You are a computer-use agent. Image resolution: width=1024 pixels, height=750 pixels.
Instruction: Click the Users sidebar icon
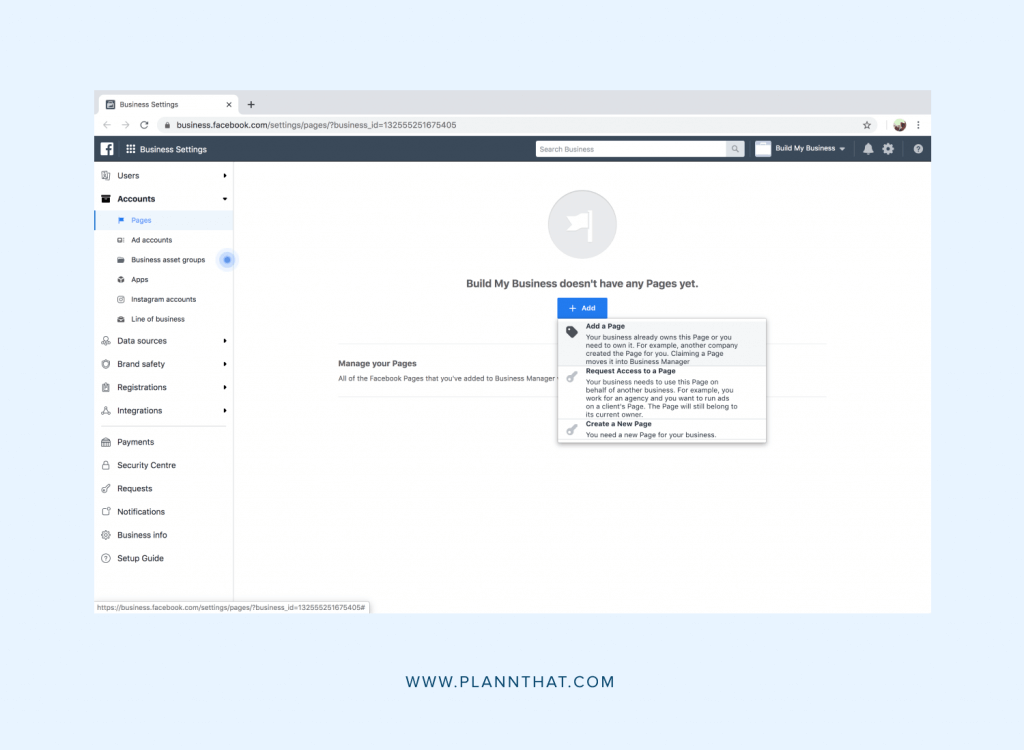tap(106, 175)
